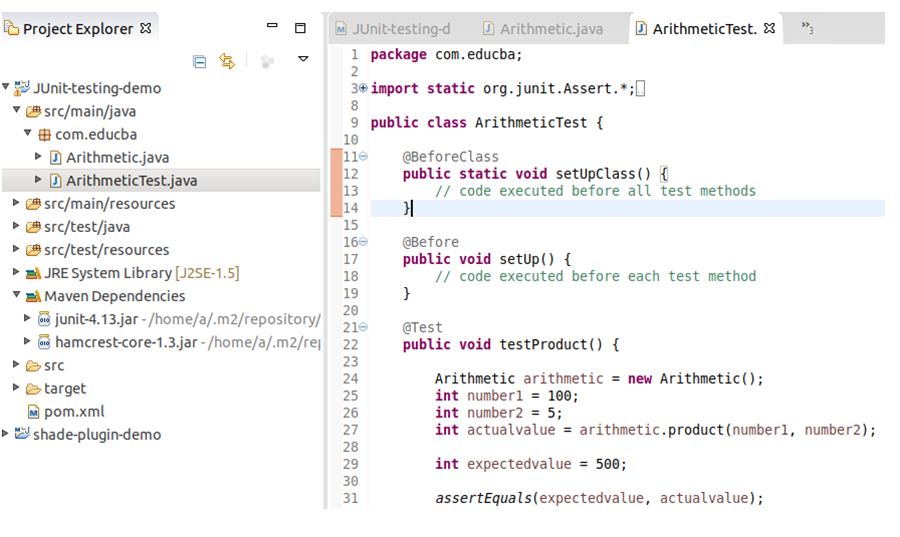Collapse the testProduct method fold on line 21
This screenshot has width=900, height=537.
click(362, 327)
